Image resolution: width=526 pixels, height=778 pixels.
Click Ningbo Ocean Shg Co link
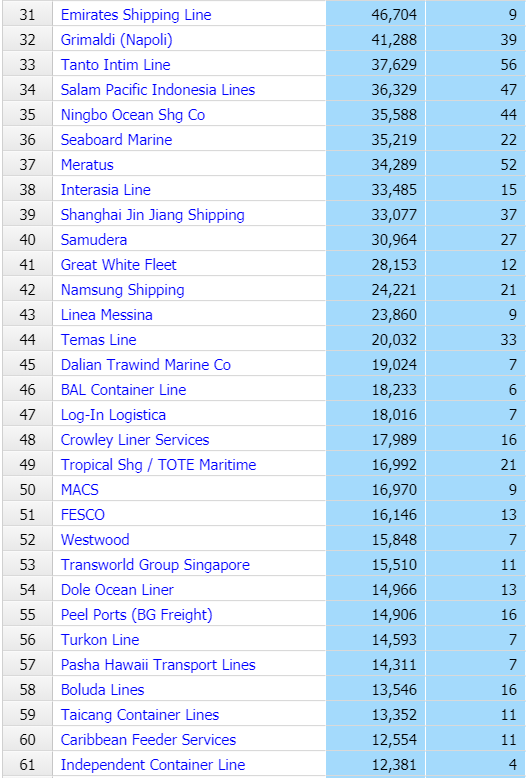pos(133,115)
